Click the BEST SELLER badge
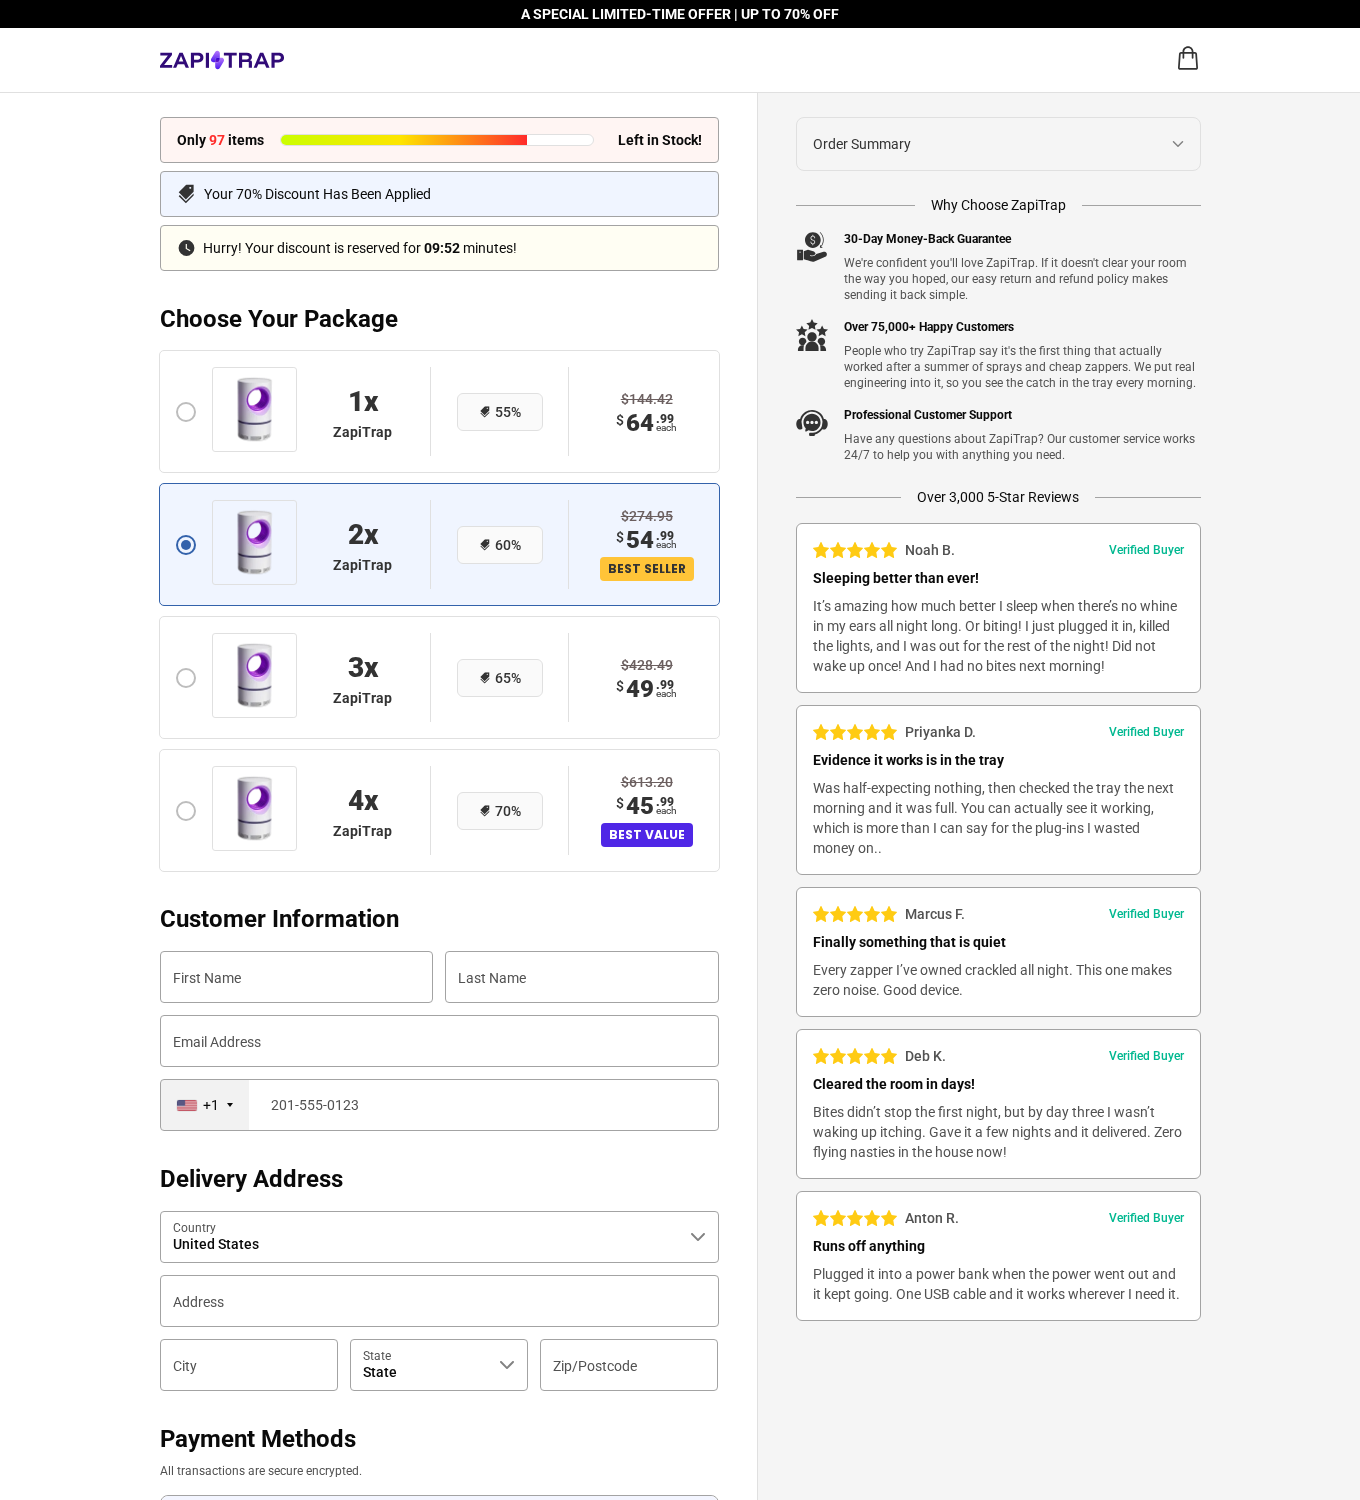The width and height of the screenshot is (1360, 1500). 647,569
